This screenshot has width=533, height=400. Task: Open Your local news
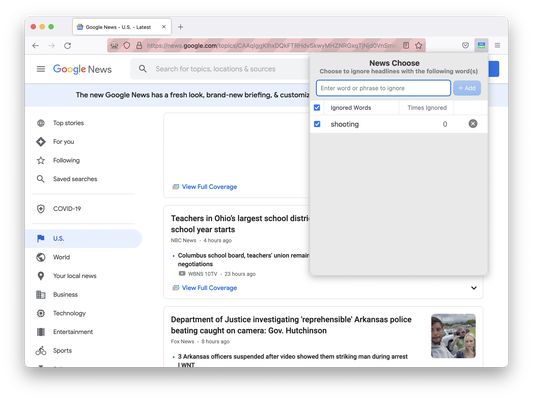click(x=75, y=276)
